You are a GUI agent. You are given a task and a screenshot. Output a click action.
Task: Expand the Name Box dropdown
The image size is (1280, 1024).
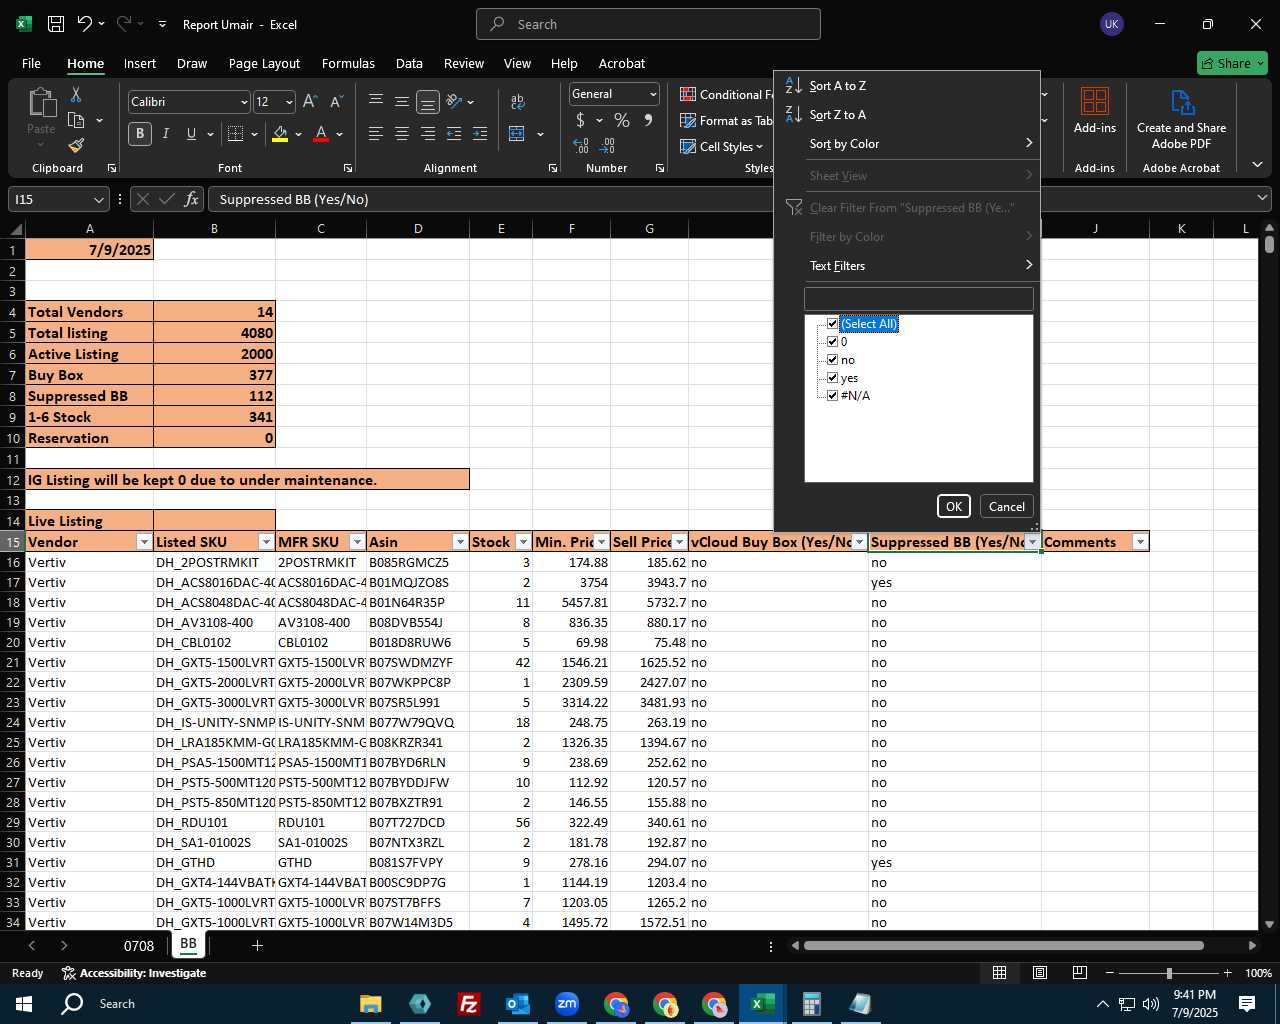pyautogui.click(x=98, y=199)
